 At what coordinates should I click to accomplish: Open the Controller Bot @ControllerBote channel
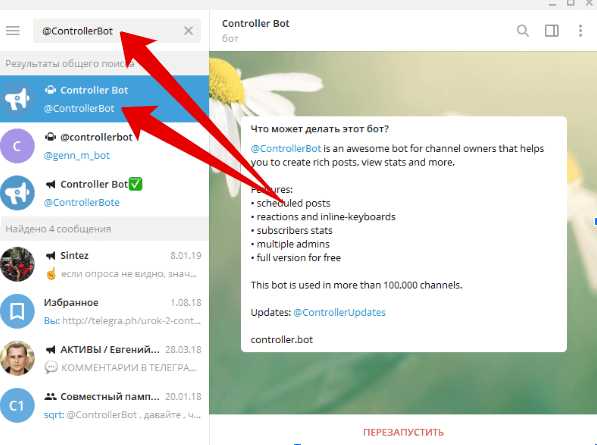[104, 193]
